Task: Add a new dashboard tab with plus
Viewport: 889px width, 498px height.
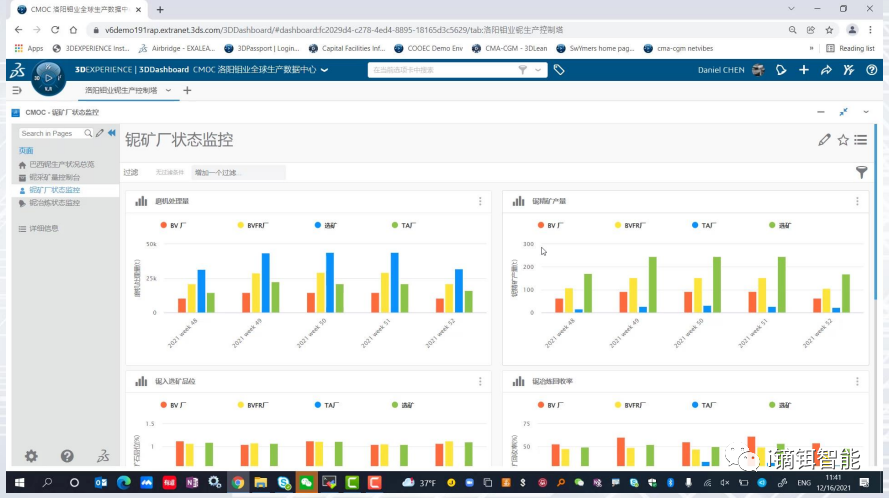Action: [x=187, y=91]
